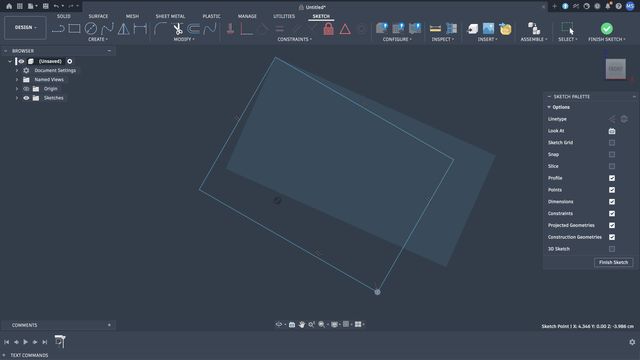Open notifications bell icon
This screenshot has height=360, width=640.
pyautogui.click(x=608, y=6)
